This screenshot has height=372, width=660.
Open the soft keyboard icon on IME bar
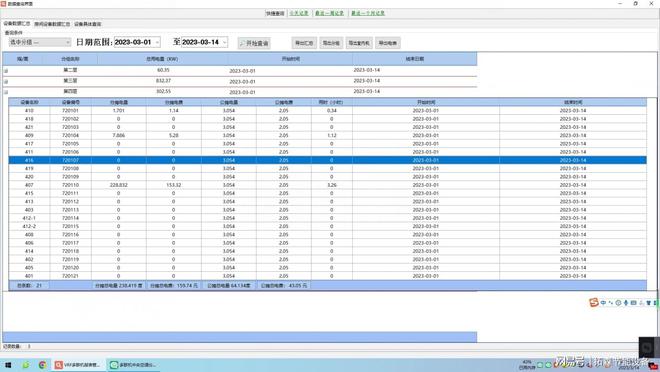pyautogui.click(x=633, y=303)
